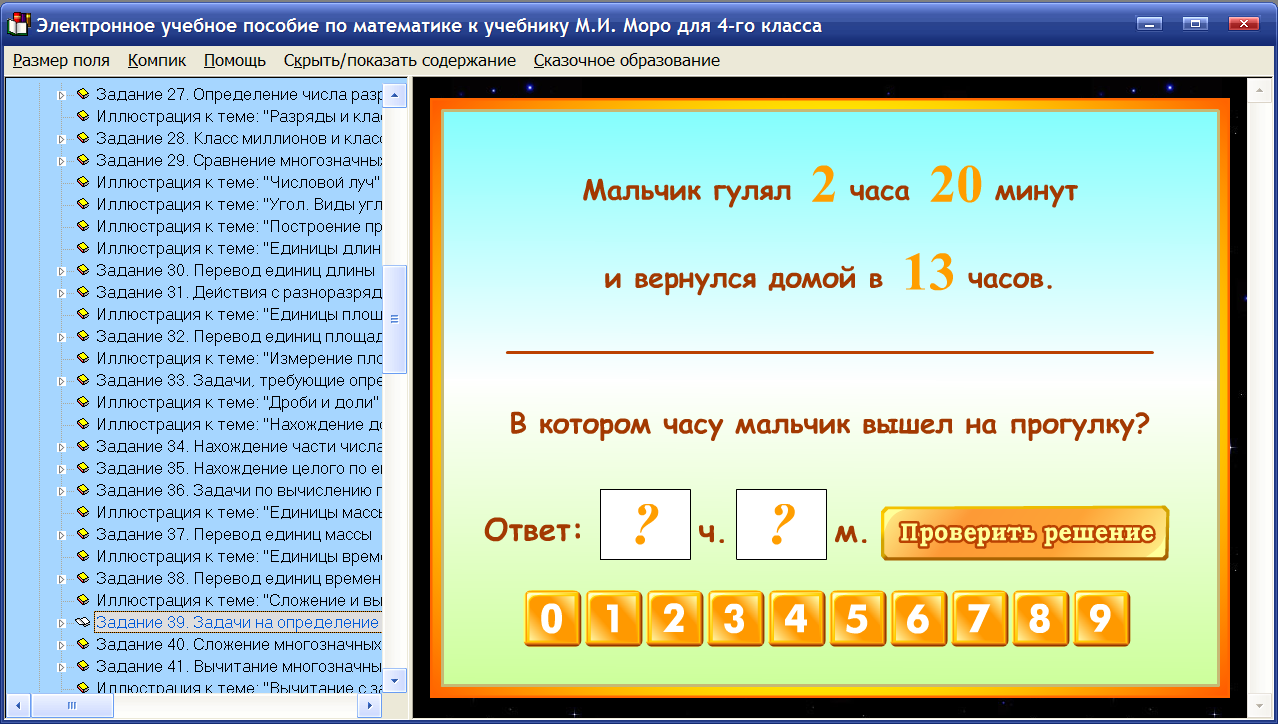This screenshot has height=724, width=1278.
Task: Click the yellow tag beside "Дроби и доли" illustration
Action: click(x=83, y=400)
